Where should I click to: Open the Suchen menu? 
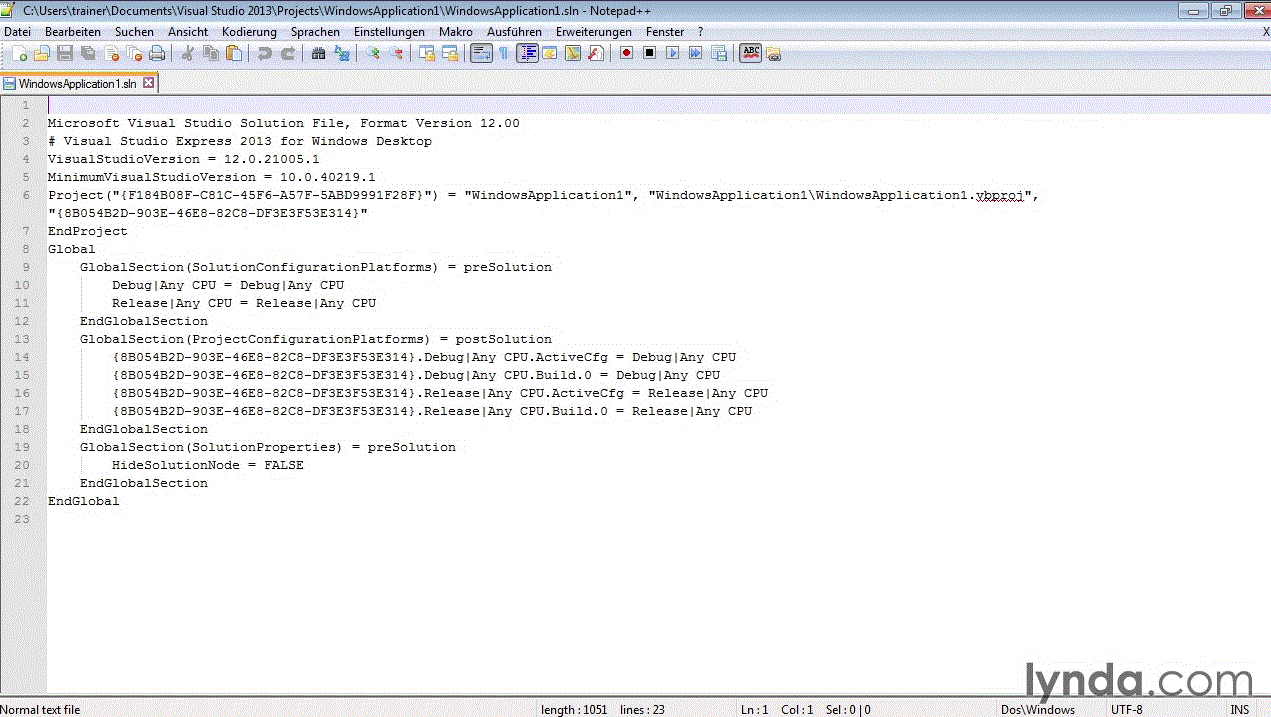(x=134, y=32)
